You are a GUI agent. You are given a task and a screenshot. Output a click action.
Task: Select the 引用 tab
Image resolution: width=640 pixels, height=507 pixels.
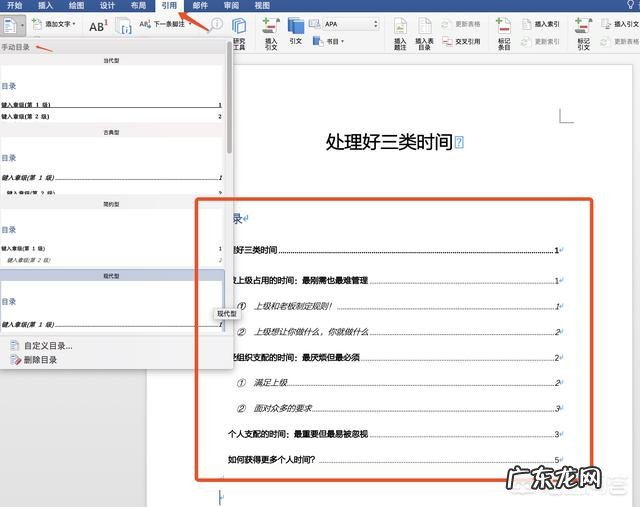(169, 5)
